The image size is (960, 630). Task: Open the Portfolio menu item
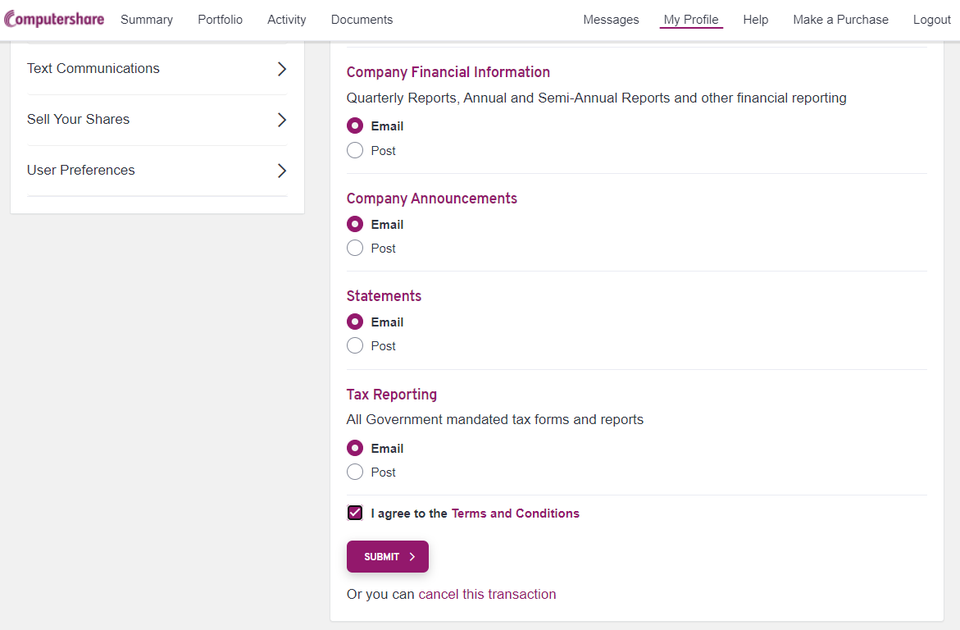point(220,20)
